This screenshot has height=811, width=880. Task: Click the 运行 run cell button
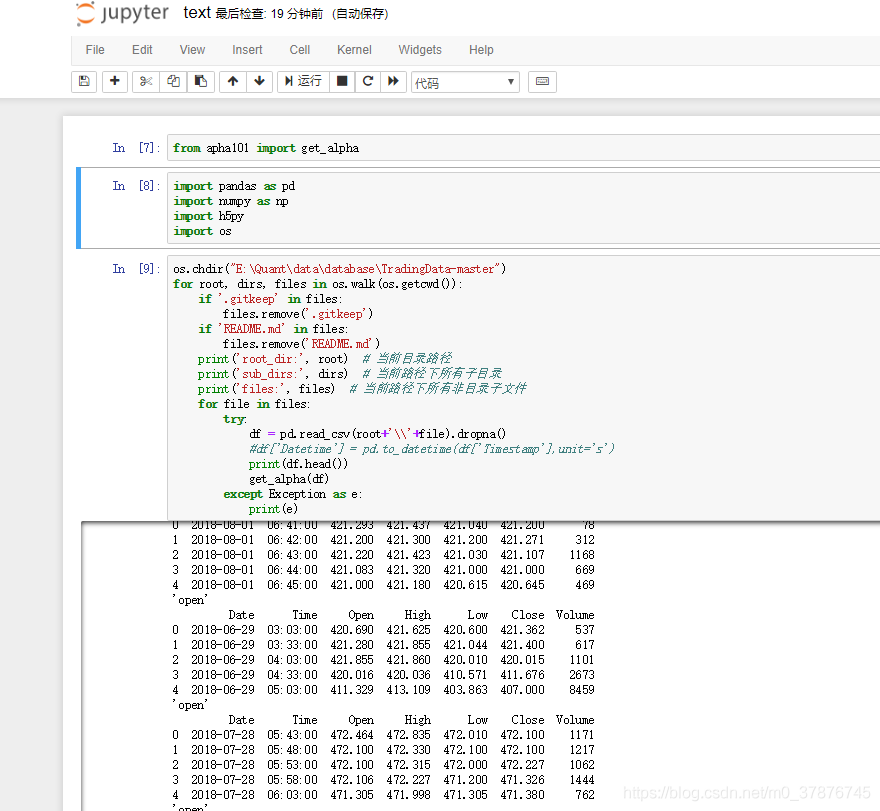(303, 81)
